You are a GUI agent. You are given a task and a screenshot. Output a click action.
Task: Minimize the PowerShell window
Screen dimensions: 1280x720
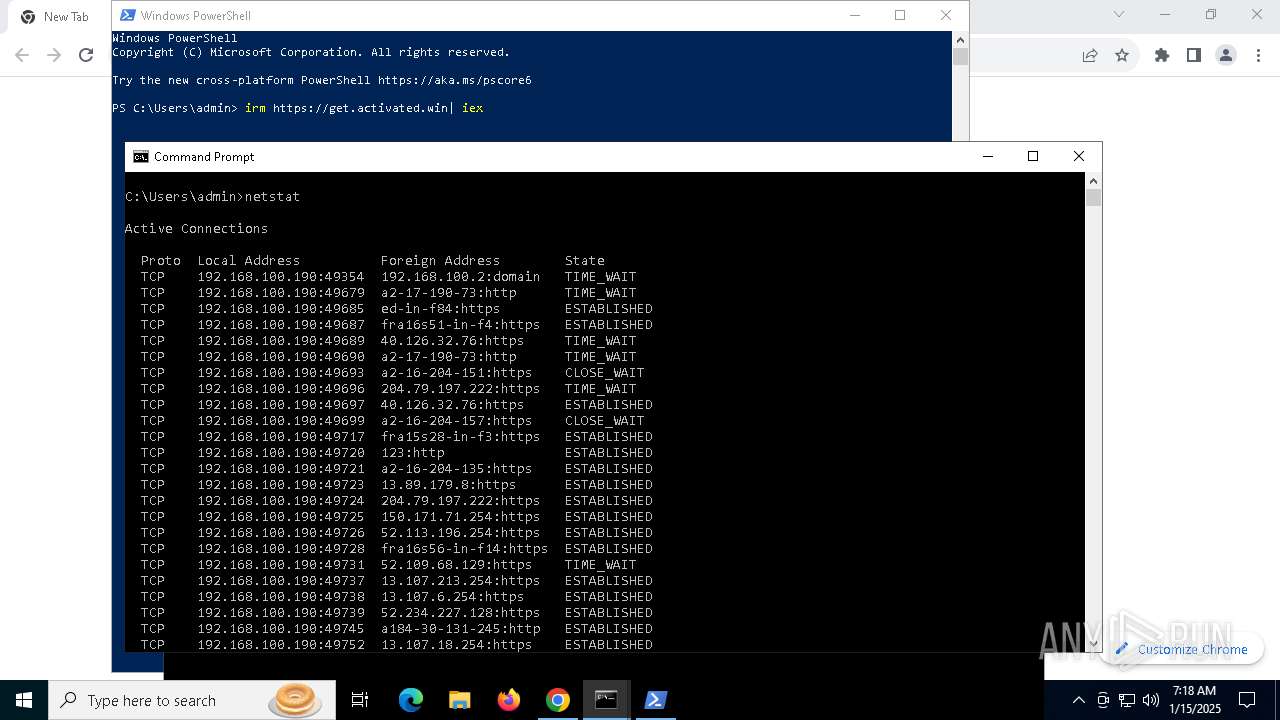click(x=854, y=15)
